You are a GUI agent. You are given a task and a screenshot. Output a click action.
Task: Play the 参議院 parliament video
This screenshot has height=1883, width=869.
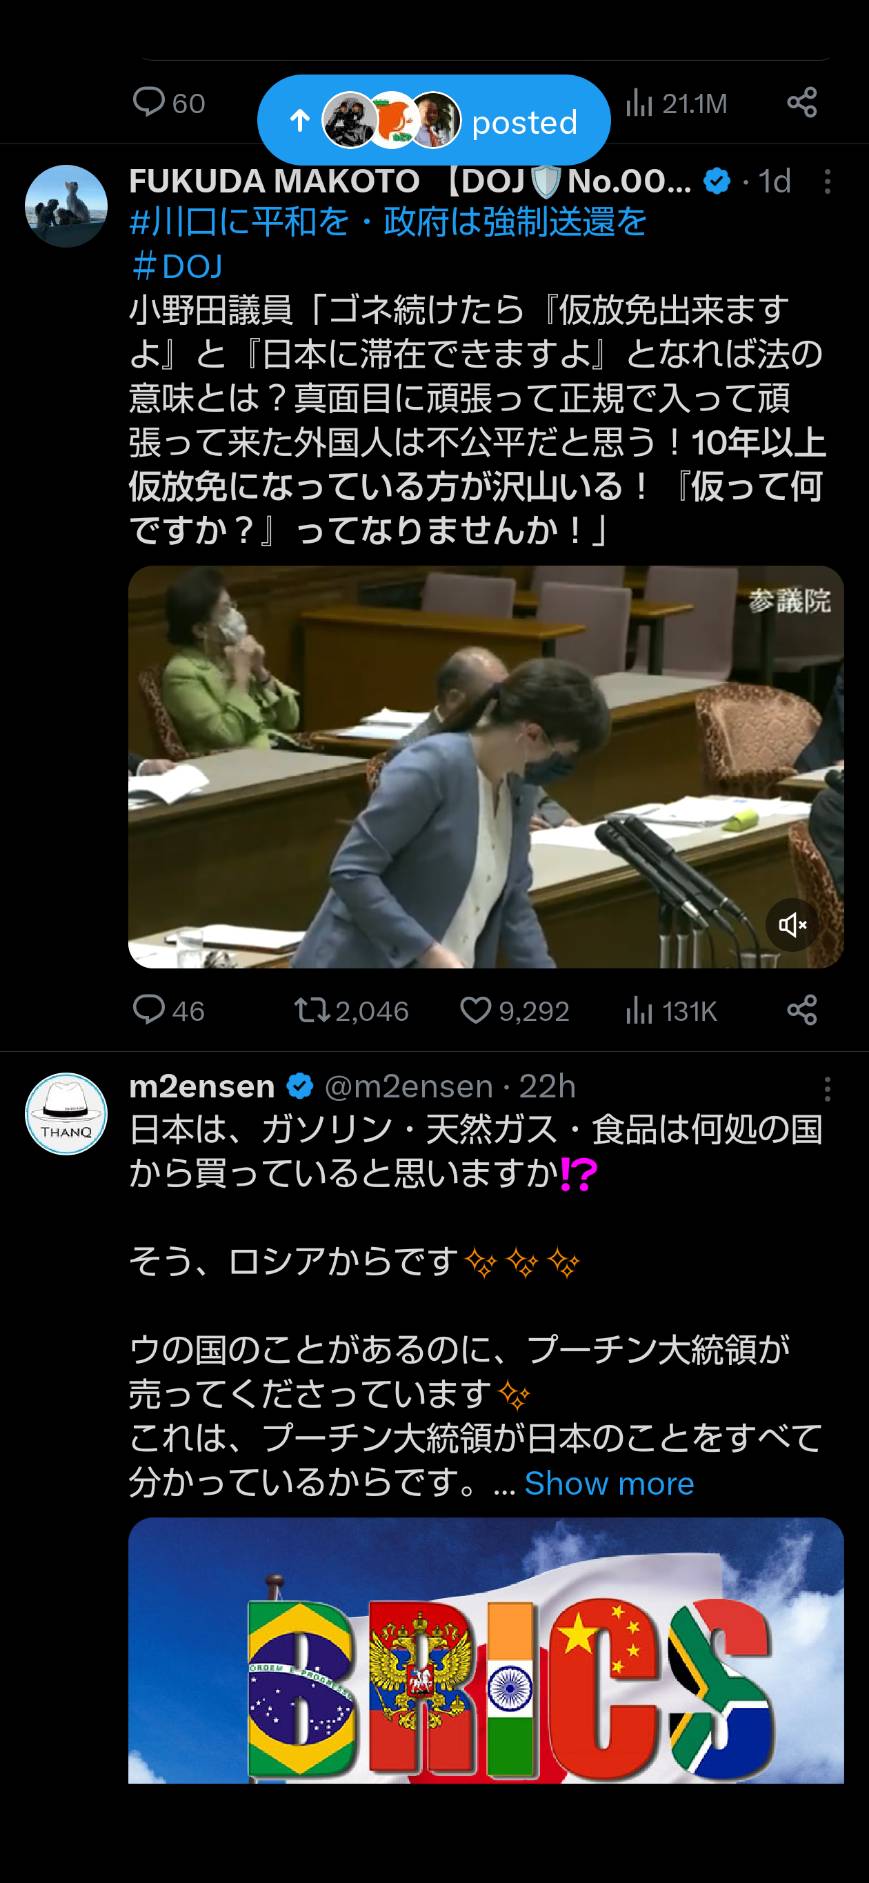point(486,767)
